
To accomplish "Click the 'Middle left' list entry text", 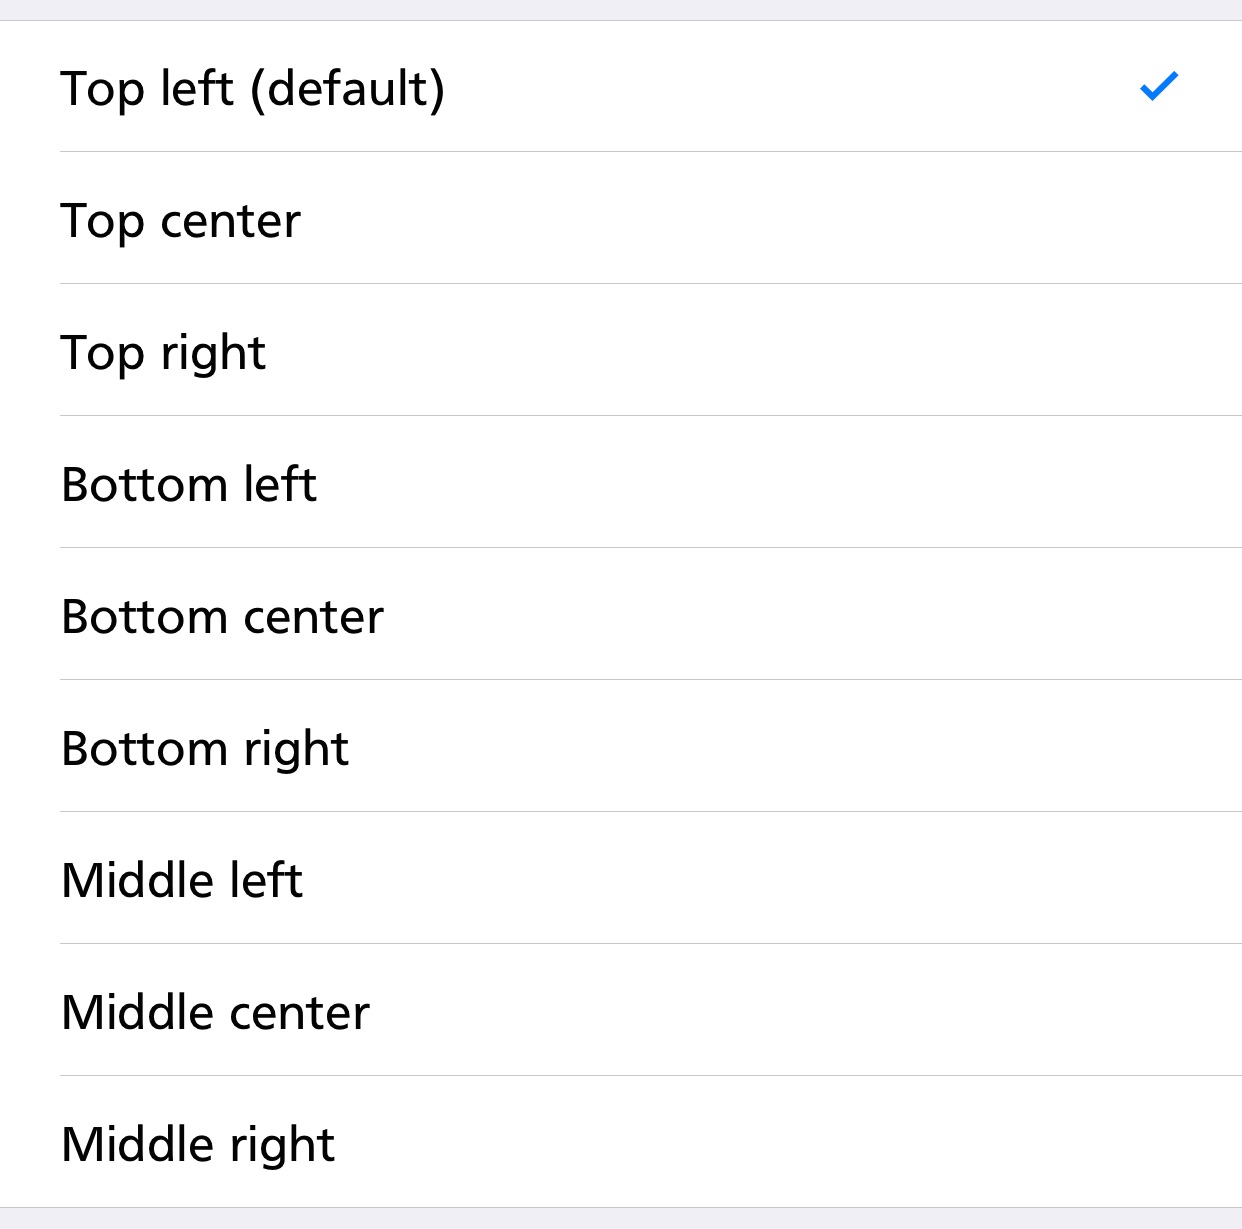I will (x=182, y=880).
